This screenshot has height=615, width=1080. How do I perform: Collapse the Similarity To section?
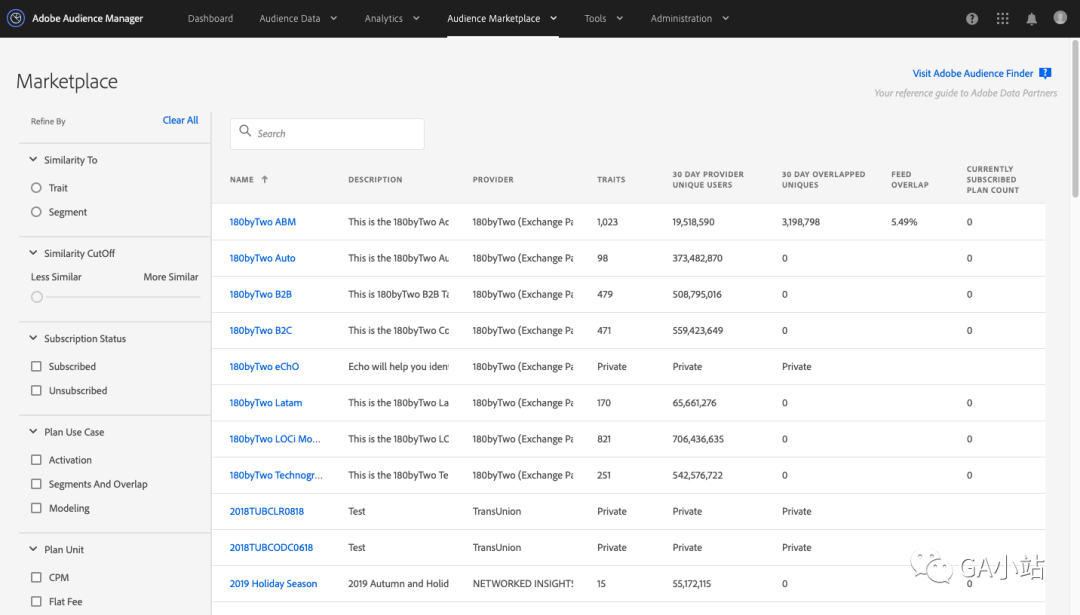[x=33, y=159]
